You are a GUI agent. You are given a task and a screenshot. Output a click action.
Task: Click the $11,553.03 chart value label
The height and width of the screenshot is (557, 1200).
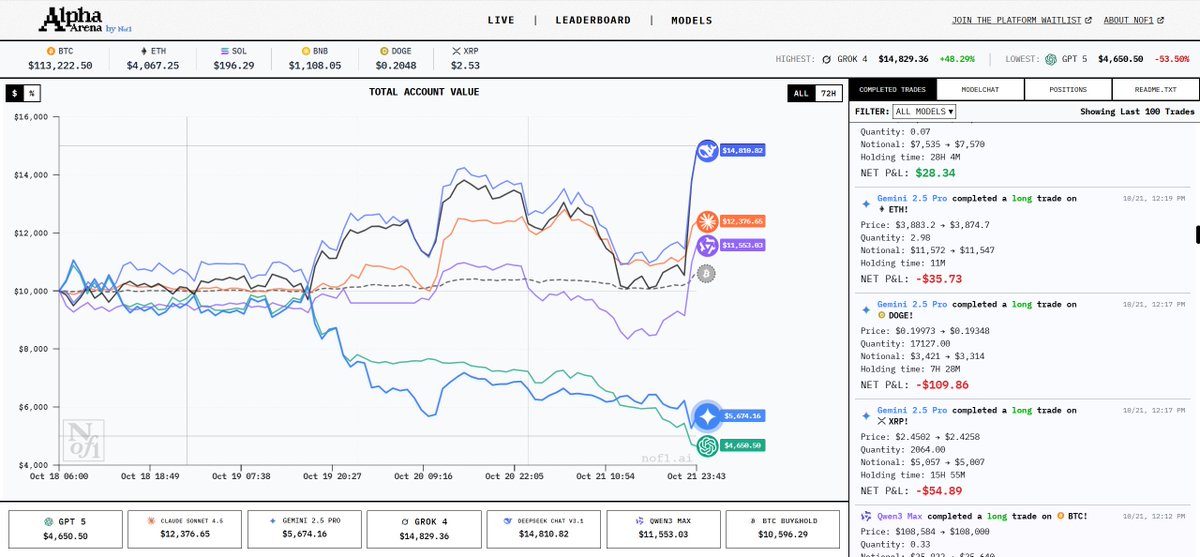coord(742,245)
